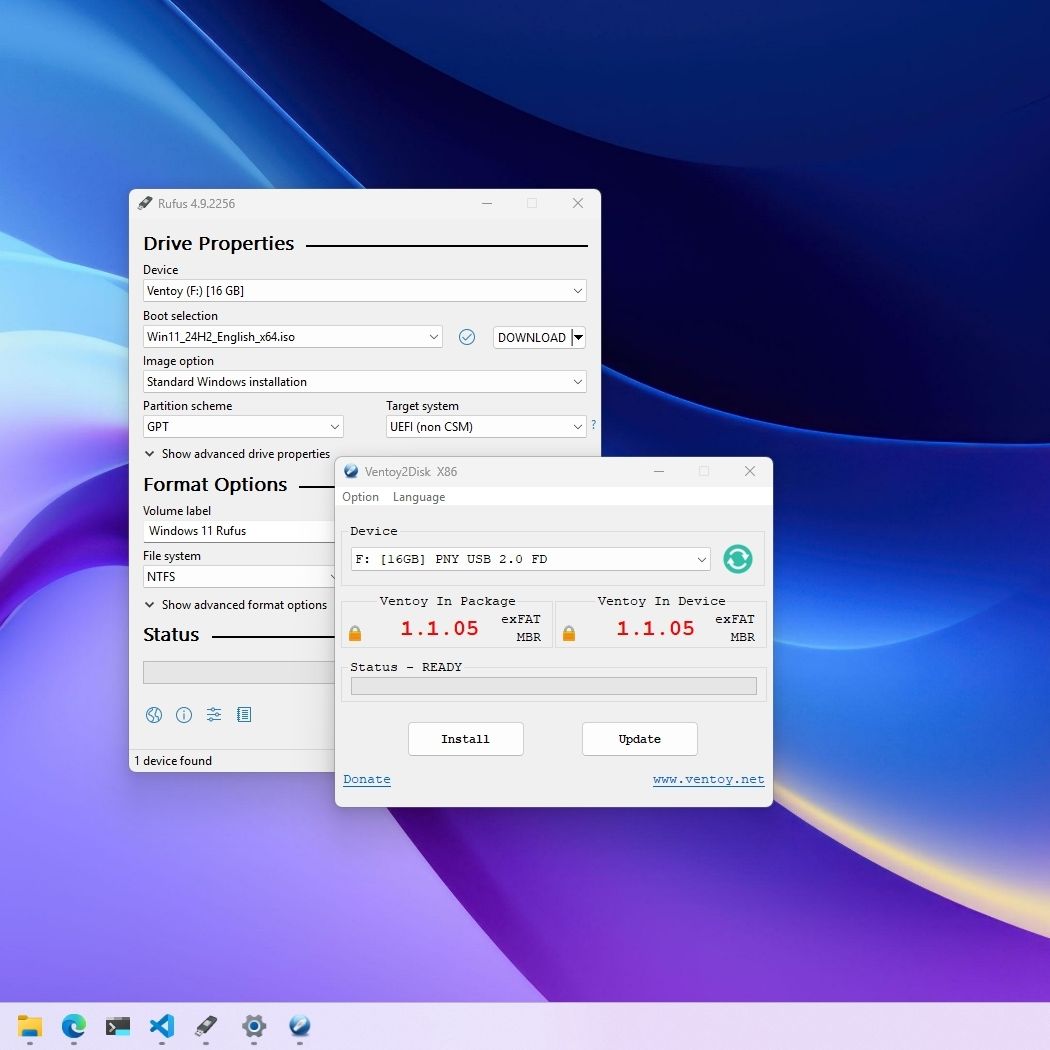
Task: Open the Boot selection dropdown in Rufus
Action: click(x=293, y=337)
